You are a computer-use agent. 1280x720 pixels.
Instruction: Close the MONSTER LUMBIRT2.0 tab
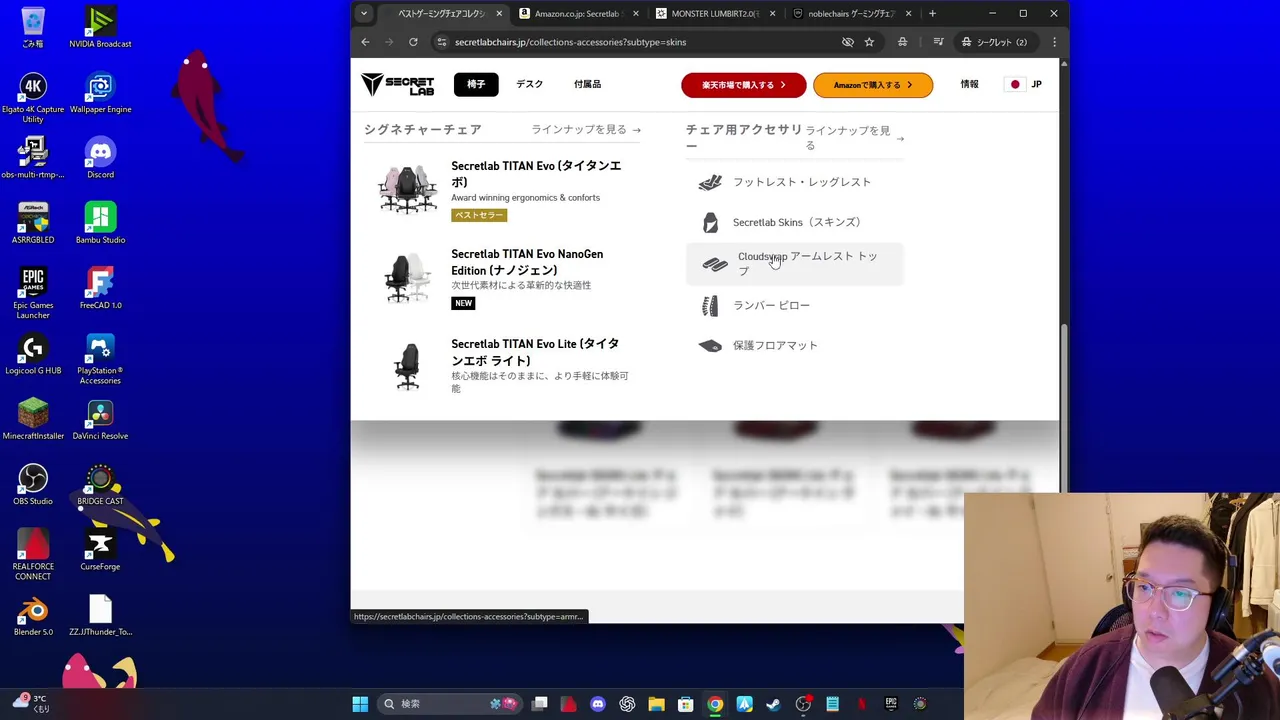772,13
